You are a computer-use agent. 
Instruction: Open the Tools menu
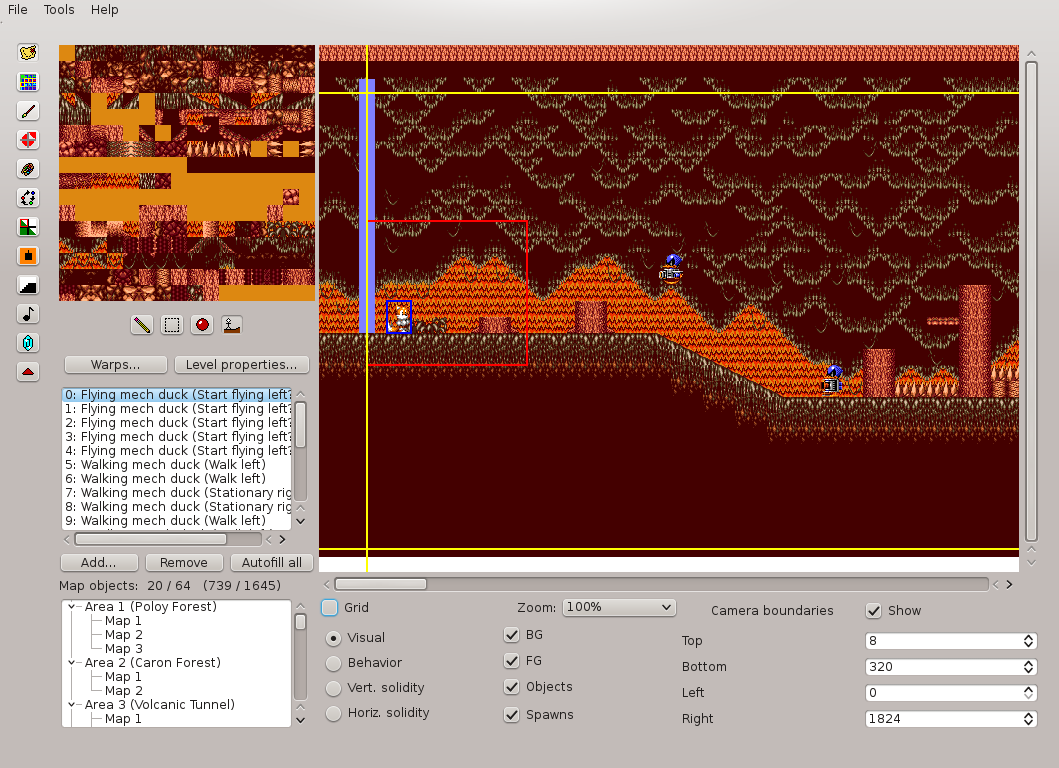(59, 10)
